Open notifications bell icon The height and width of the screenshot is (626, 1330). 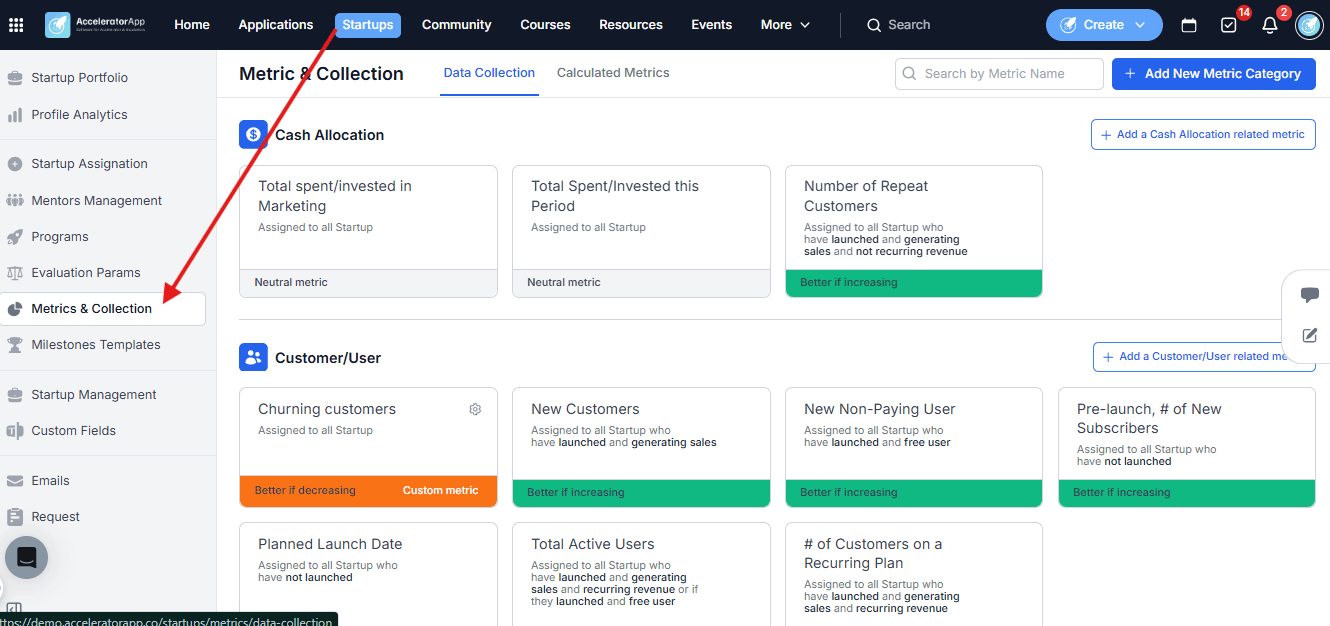[1270, 25]
